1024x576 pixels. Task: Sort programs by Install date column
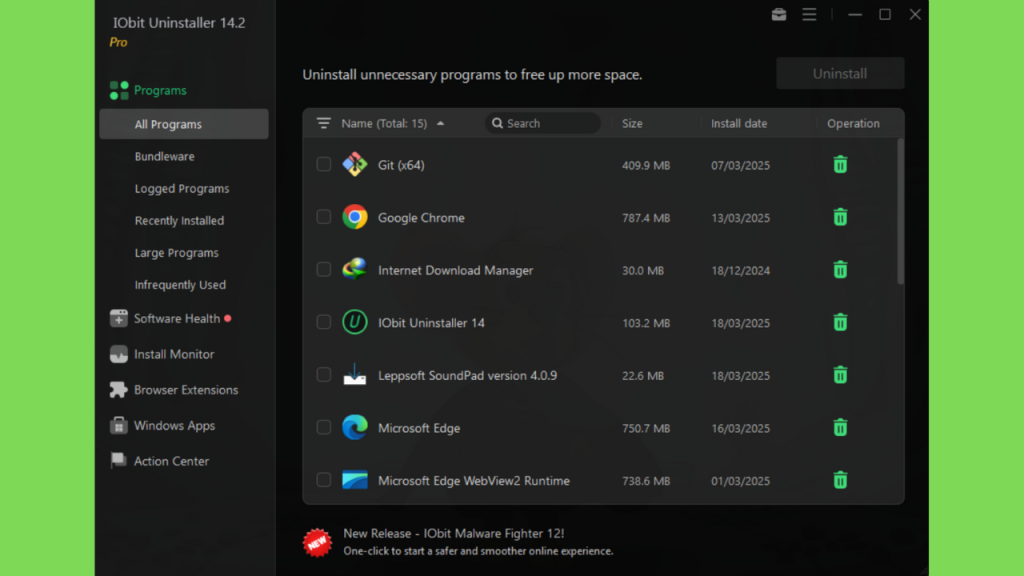[739, 123]
